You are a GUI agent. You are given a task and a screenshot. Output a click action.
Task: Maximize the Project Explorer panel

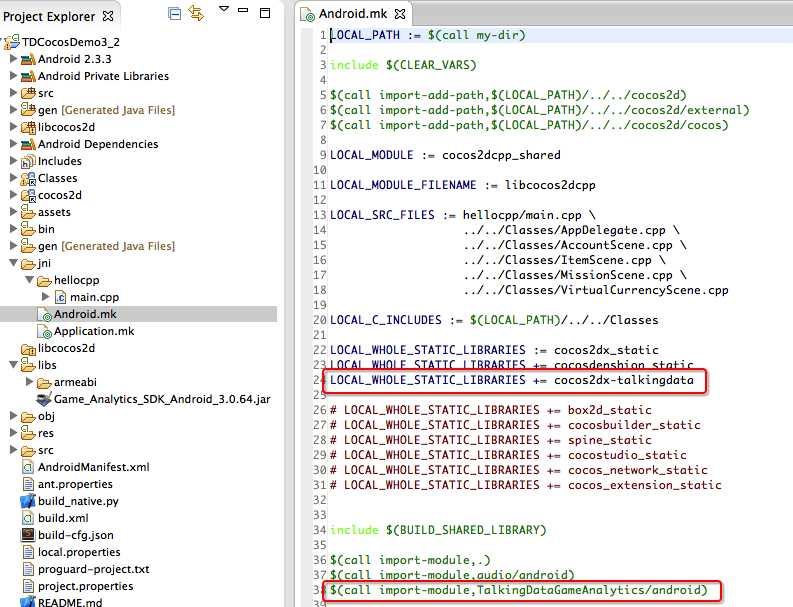[265, 13]
